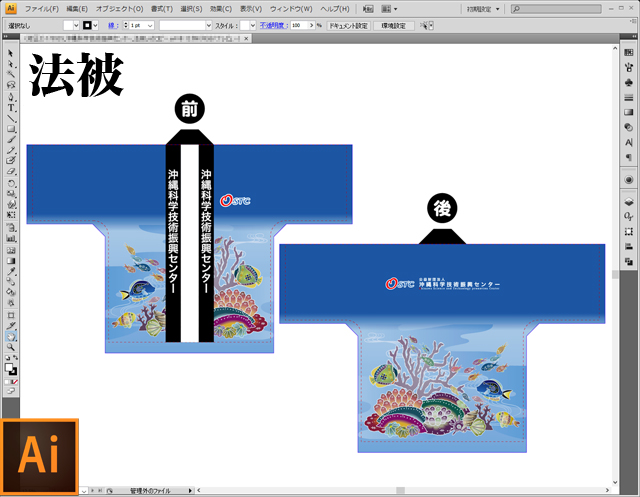Open the Pathfinder panel icon
The width and height of the screenshot is (640, 497).
click(x=629, y=262)
